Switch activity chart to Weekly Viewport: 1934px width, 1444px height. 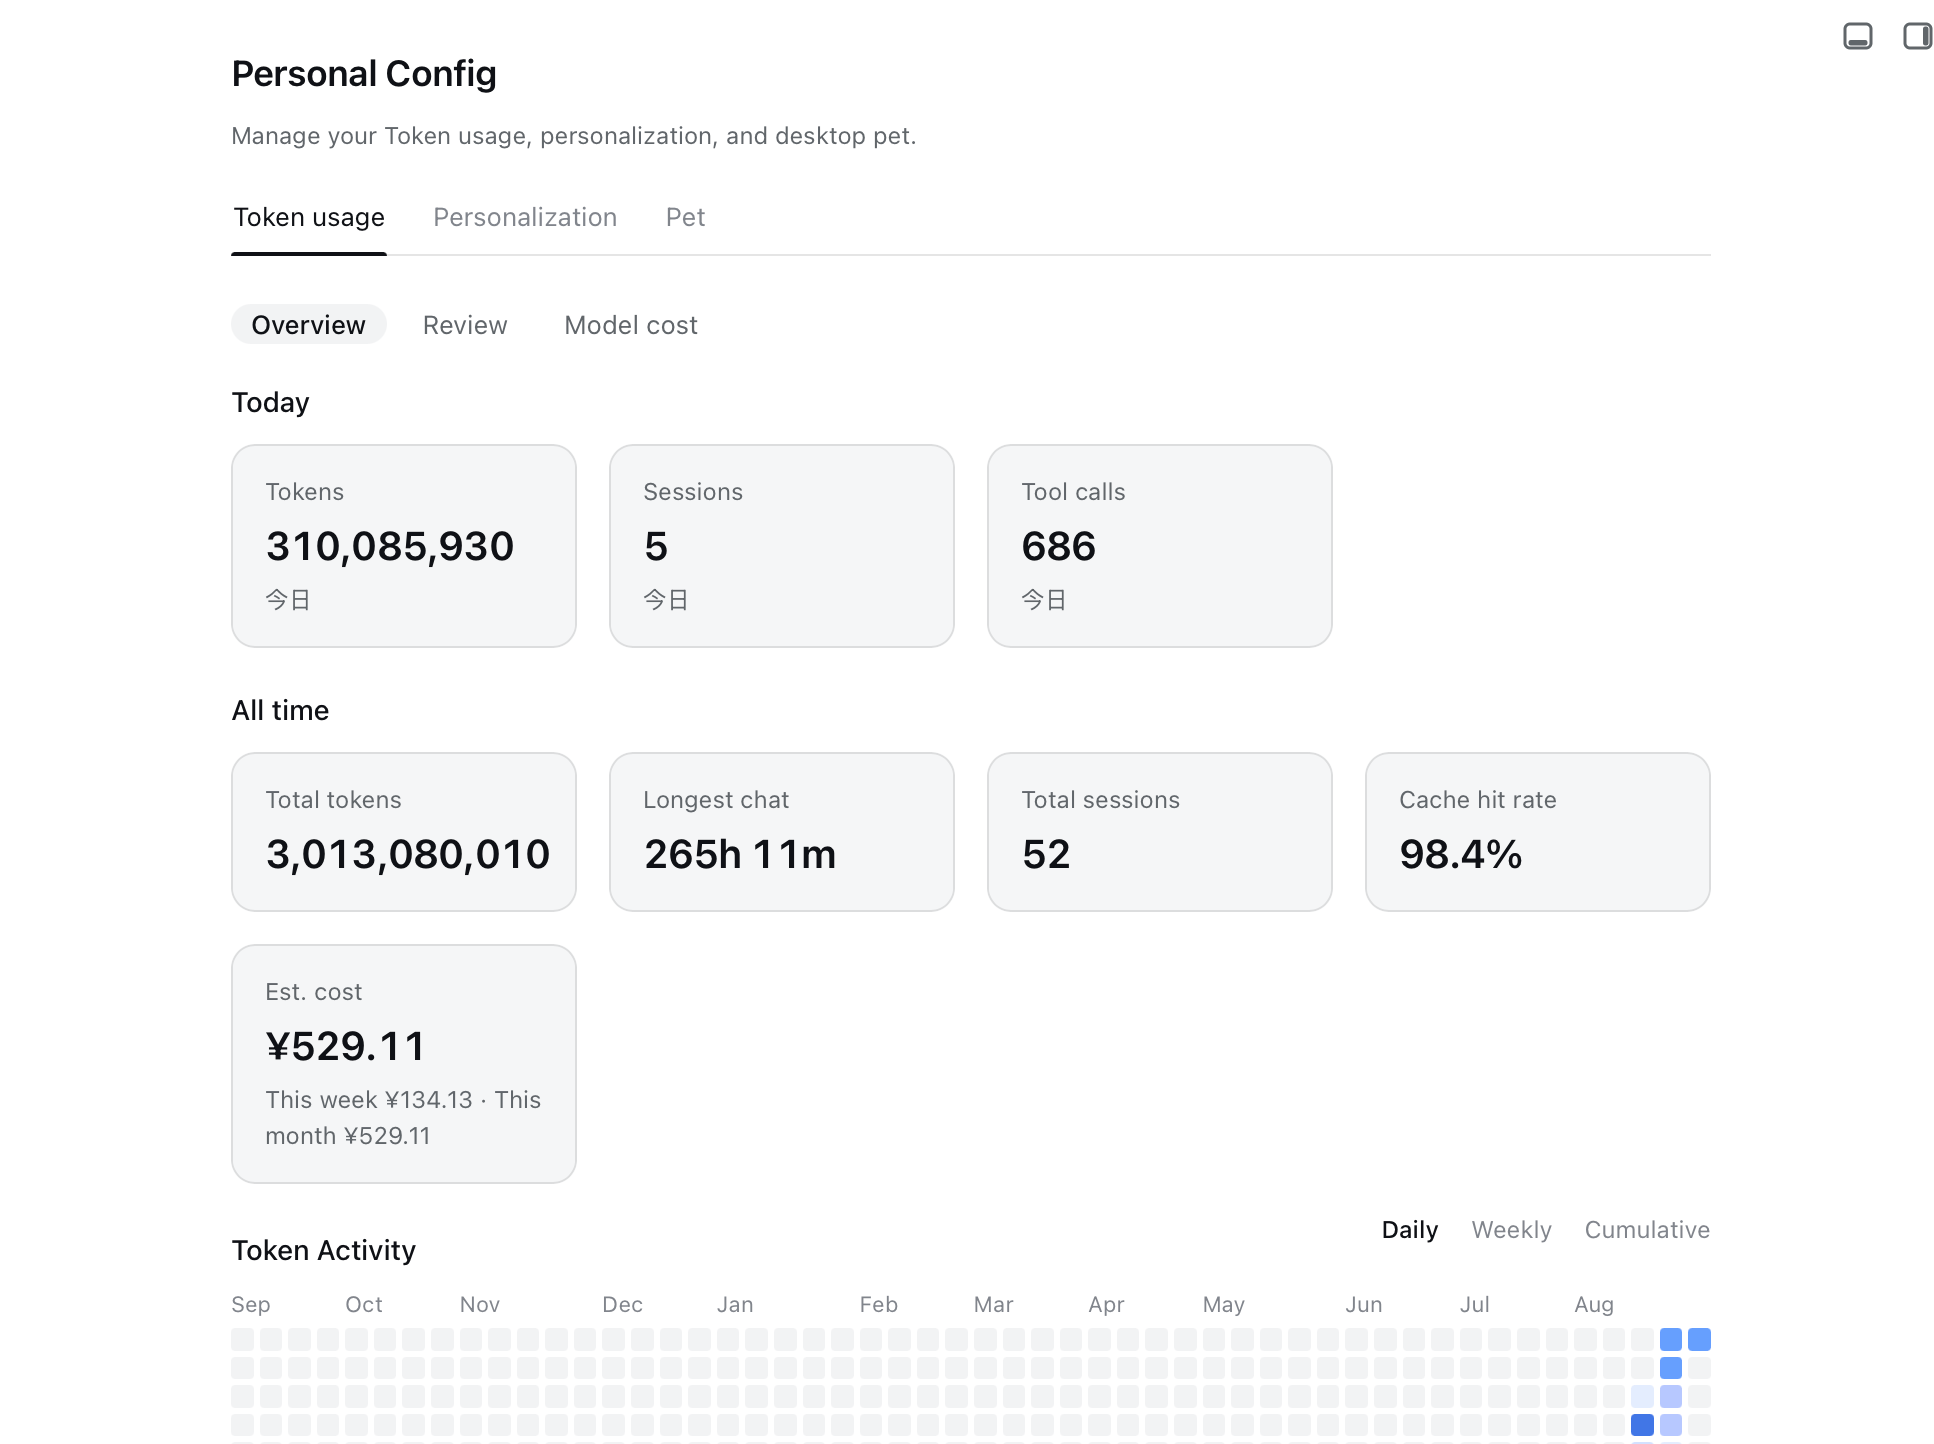[x=1511, y=1230]
